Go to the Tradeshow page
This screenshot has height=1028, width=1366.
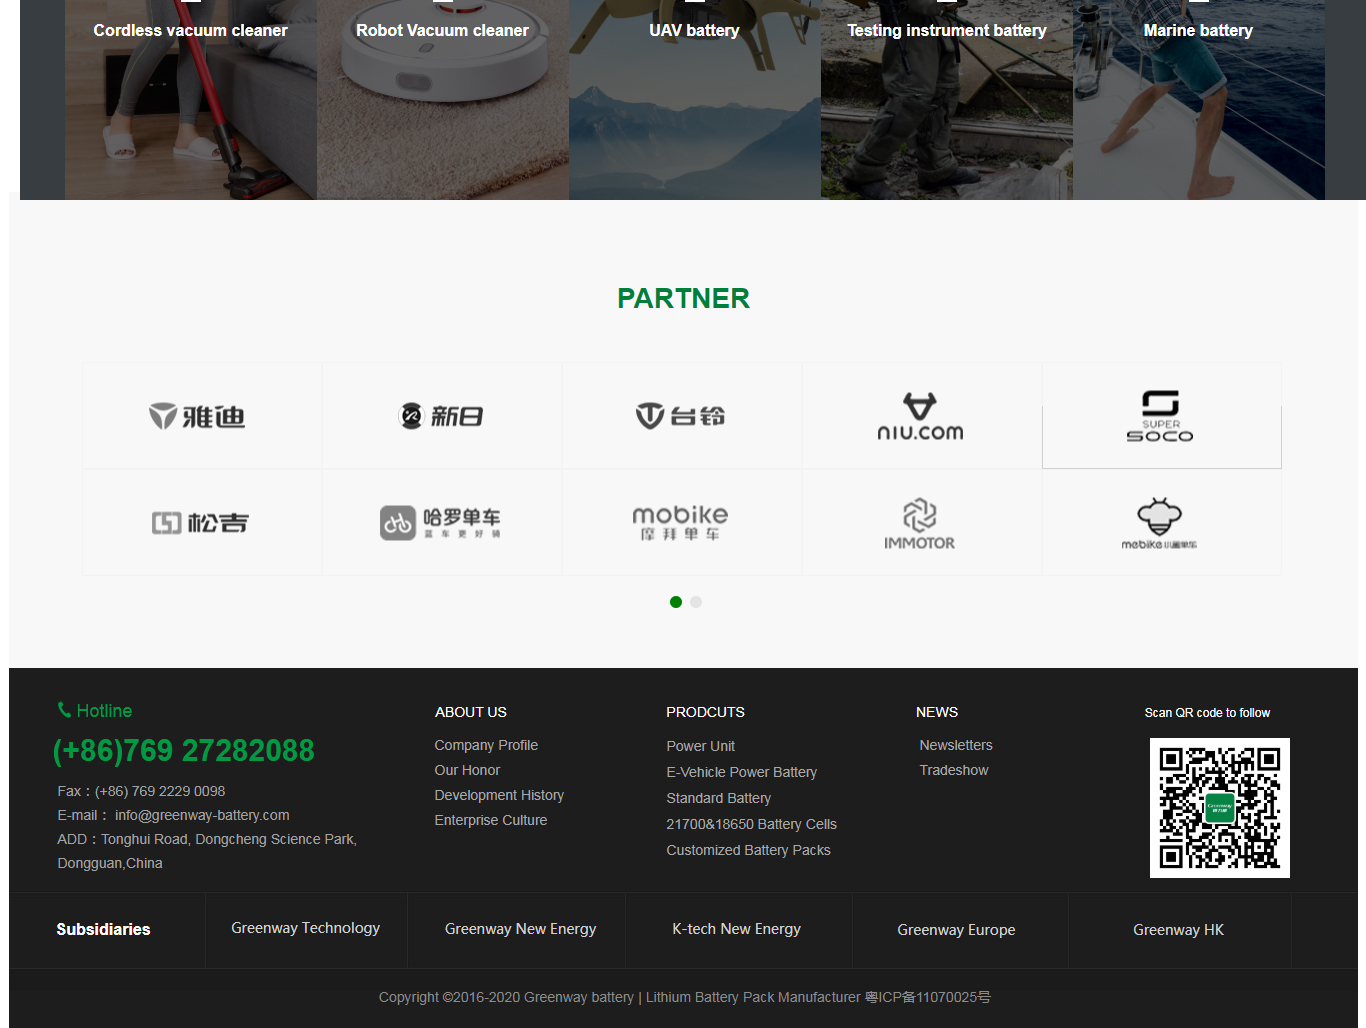(x=954, y=770)
